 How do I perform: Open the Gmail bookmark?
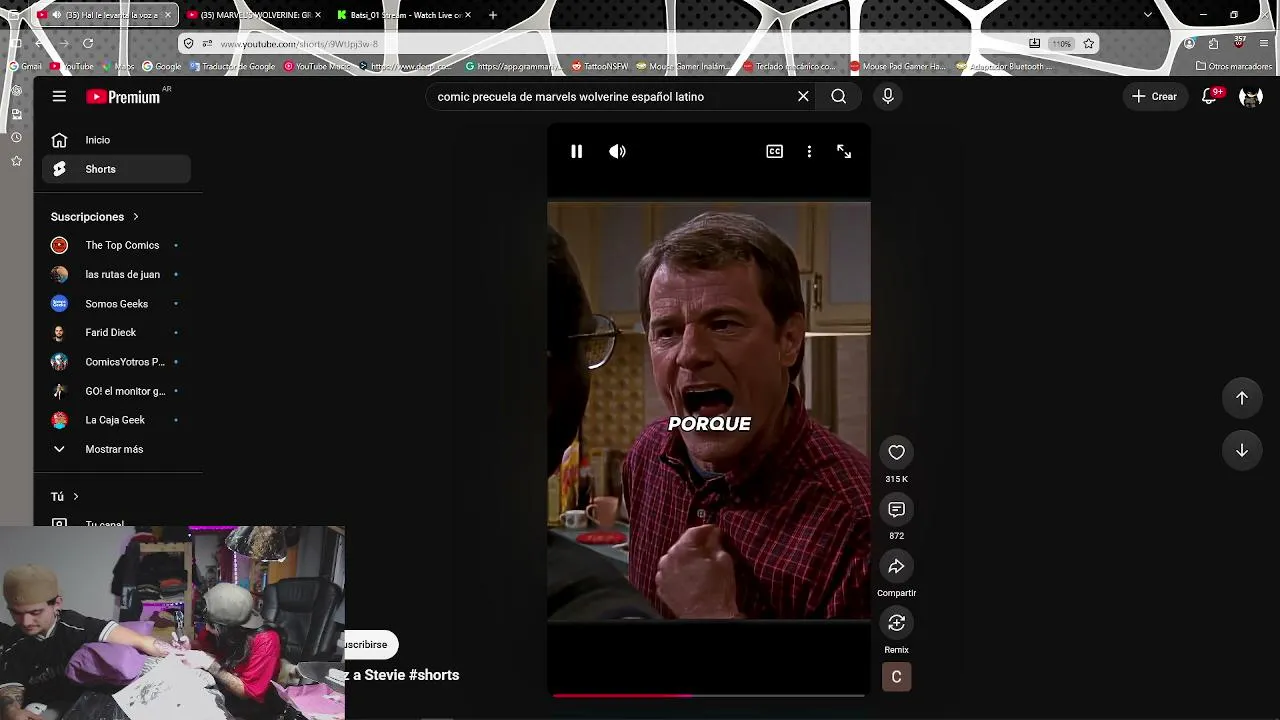(26, 67)
